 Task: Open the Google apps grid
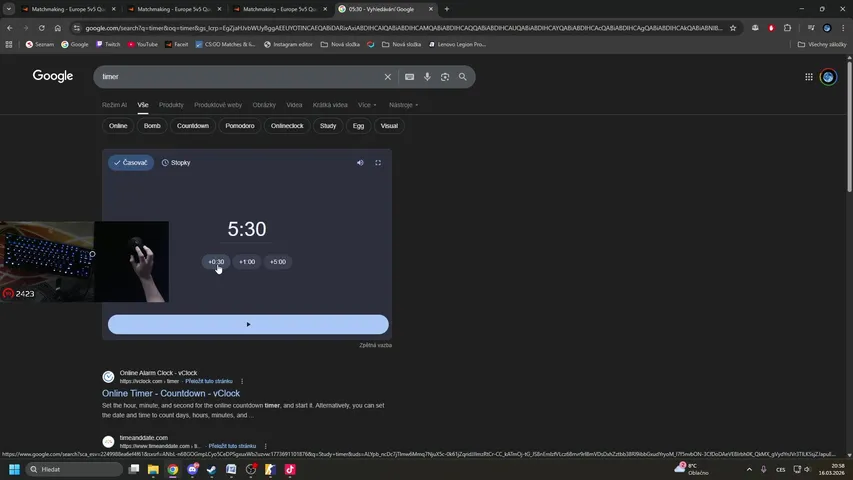pos(809,77)
